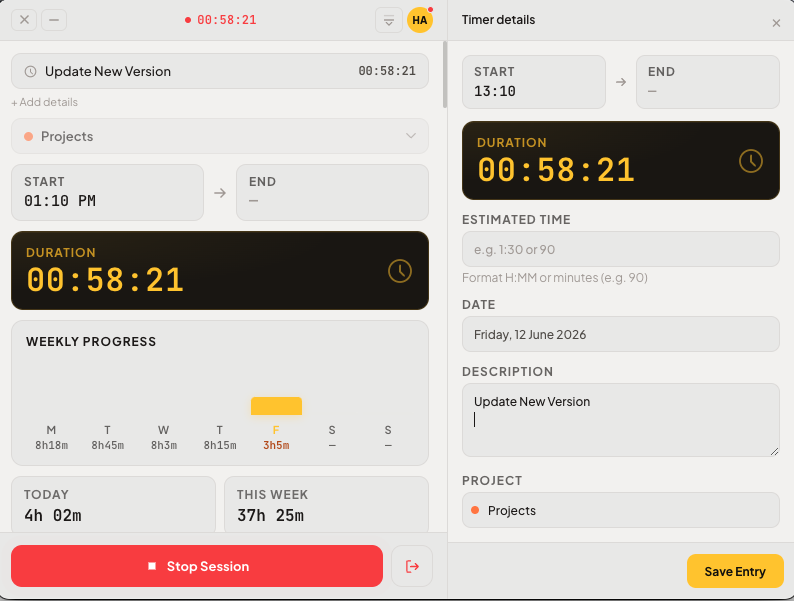Open the collapse-to-tray icon beside the avatar
Viewport: 794px width, 601px height.
(388, 20)
